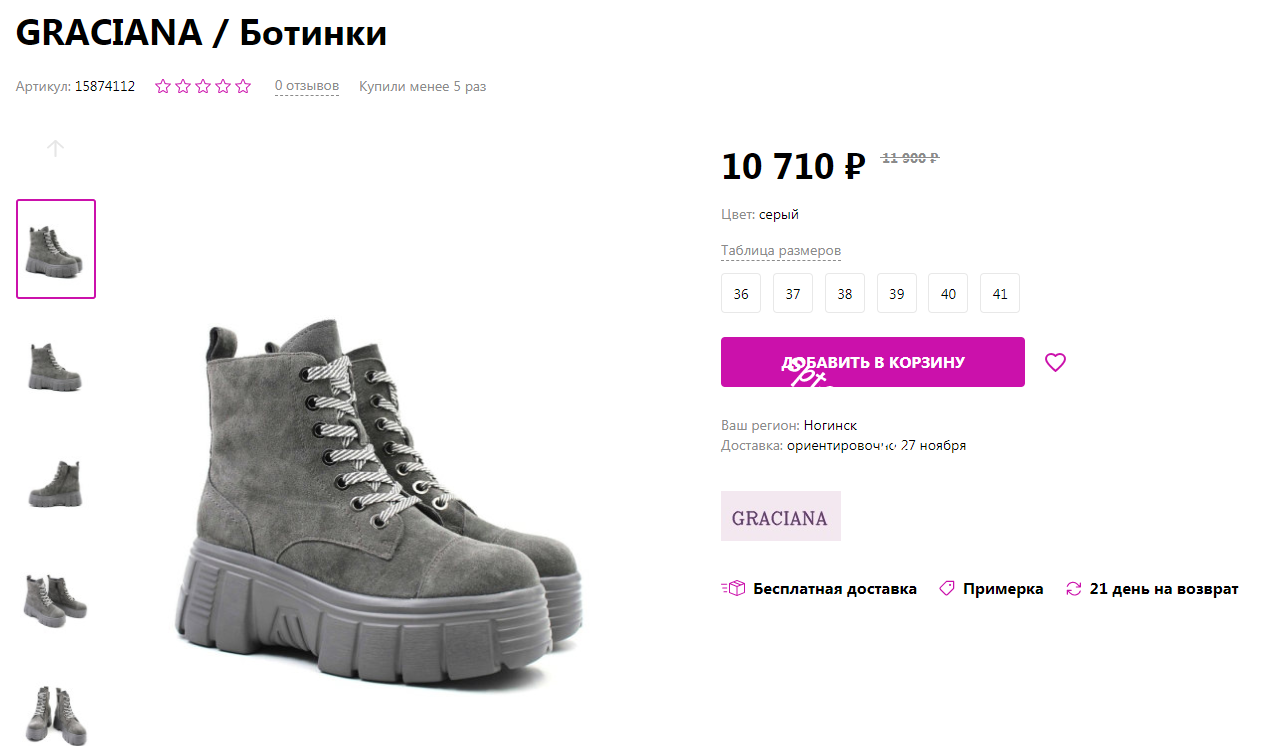This screenshot has height=746, width=1274.
Task: Open the GRACIANA brand logo
Action: 780,516
